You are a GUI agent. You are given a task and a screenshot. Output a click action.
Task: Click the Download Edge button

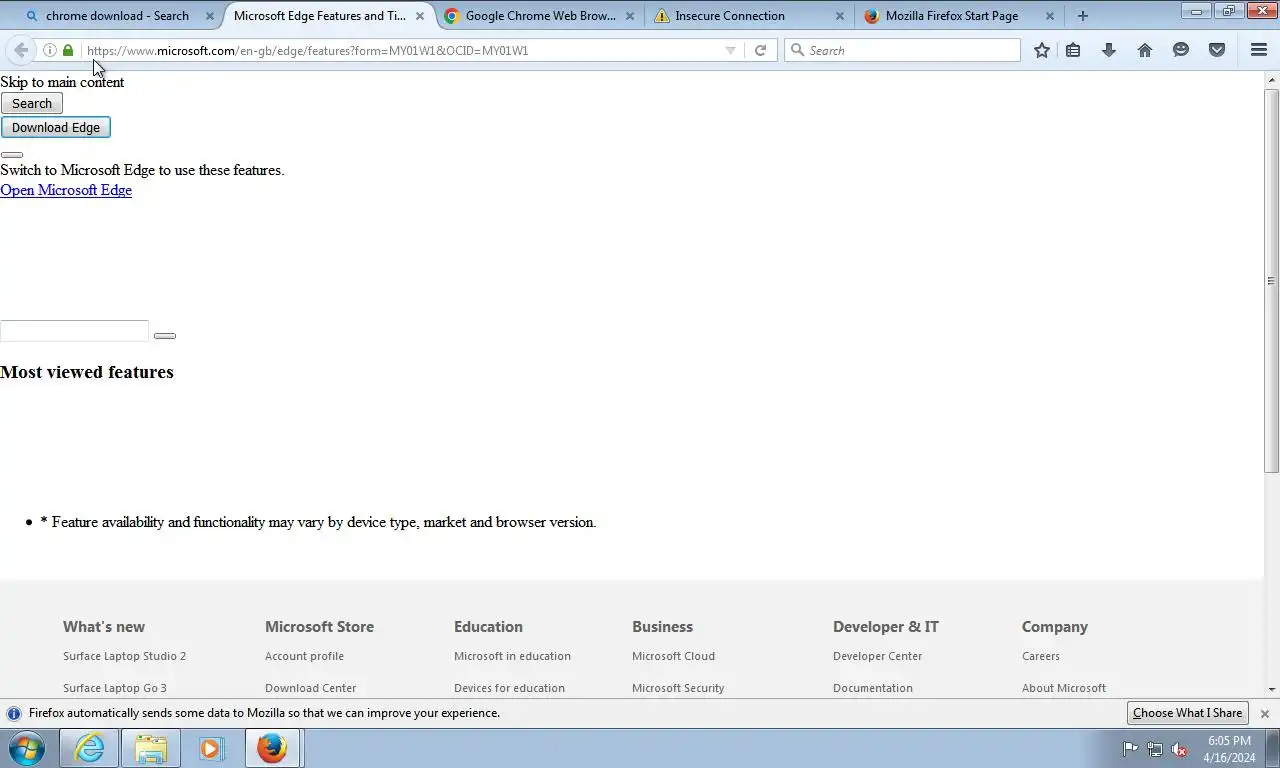56,127
